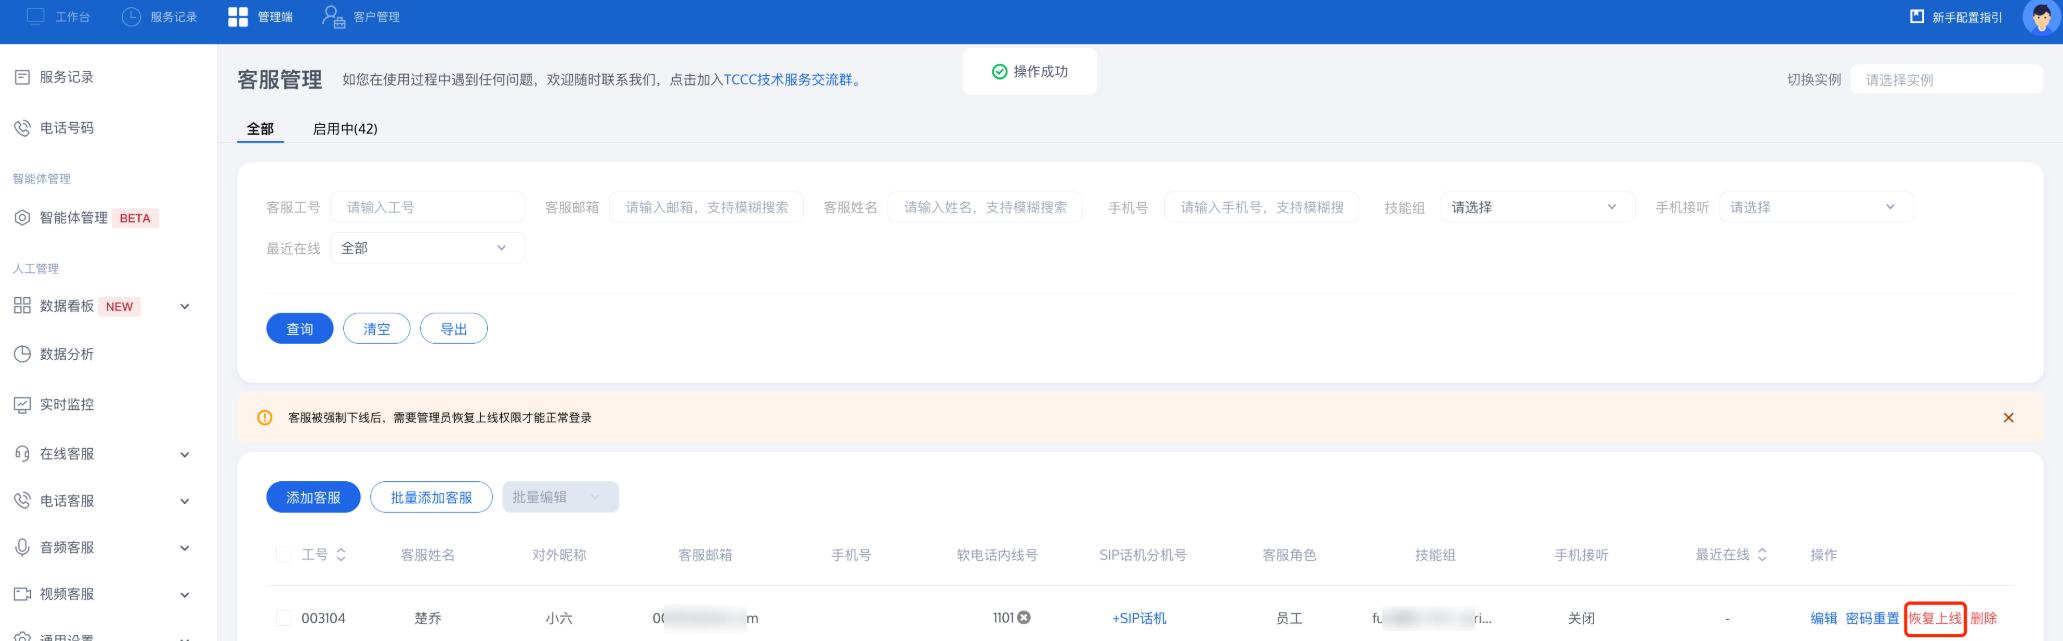
Task: Click the 小六 nickname cell
Action: 559,618
